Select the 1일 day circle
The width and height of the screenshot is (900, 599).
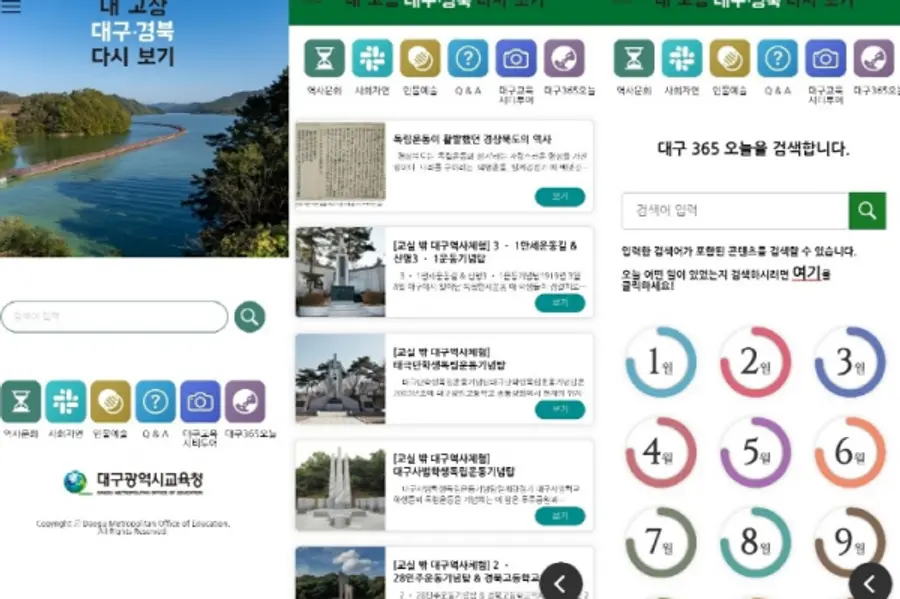[660, 362]
